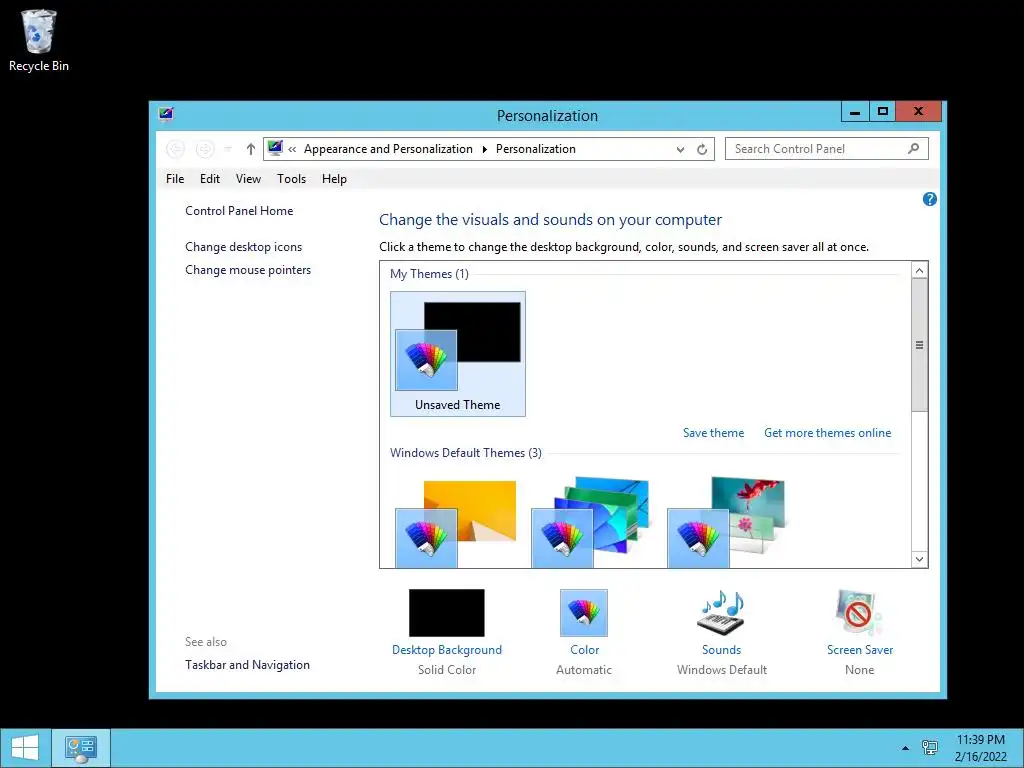The width and height of the screenshot is (1024, 768).
Task: Open the Edit menu
Action: point(210,179)
